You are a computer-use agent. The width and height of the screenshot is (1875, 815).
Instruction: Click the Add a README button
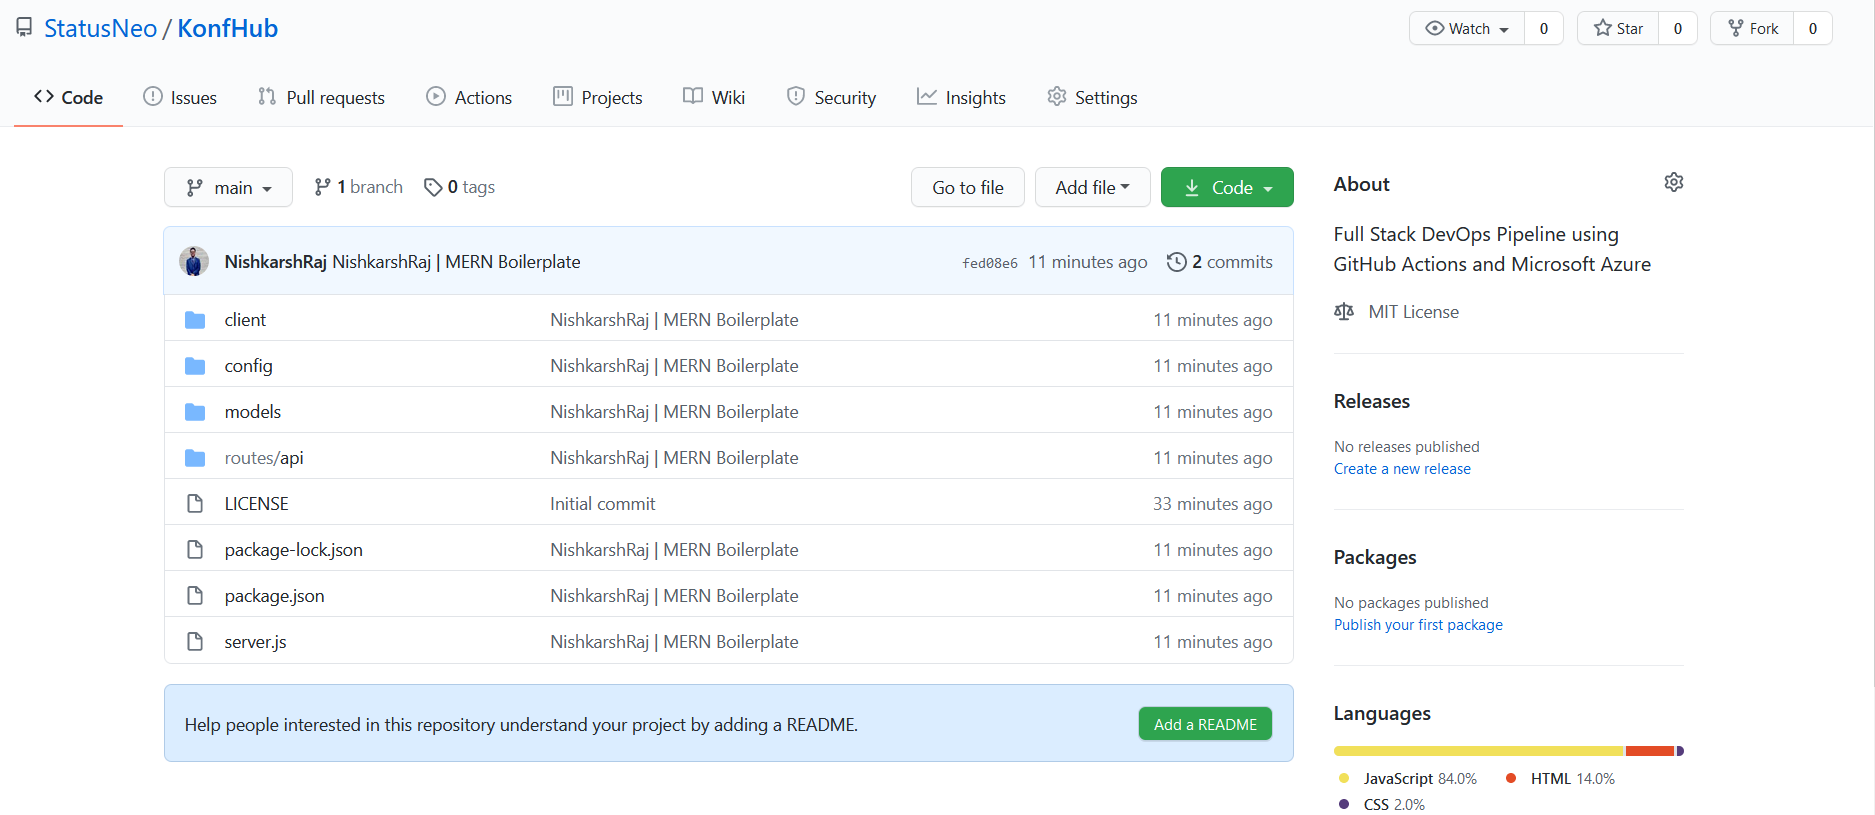1205,724
